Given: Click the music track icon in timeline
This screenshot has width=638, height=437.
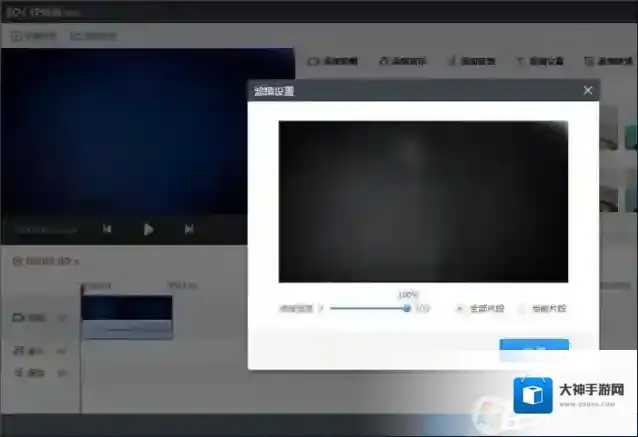Looking at the screenshot, I should coord(18,352).
